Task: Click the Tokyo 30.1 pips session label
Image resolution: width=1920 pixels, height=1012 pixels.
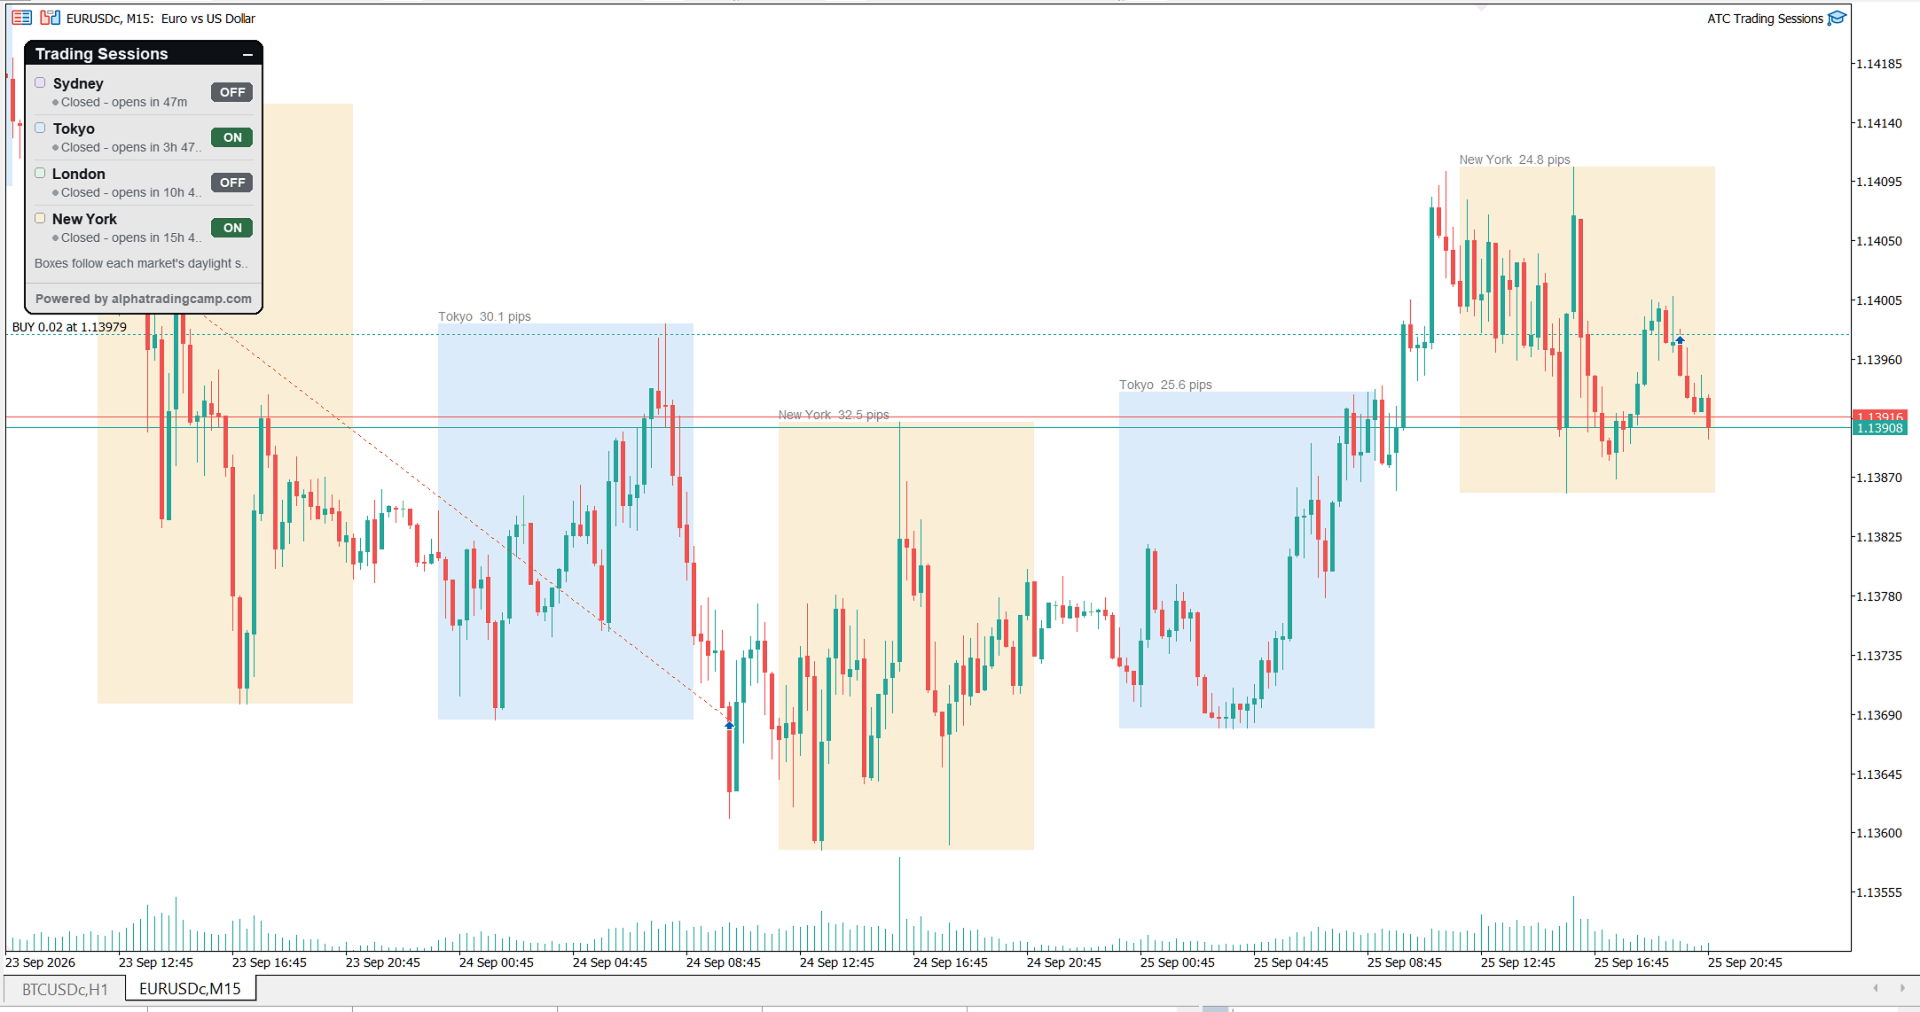Action: [484, 317]
